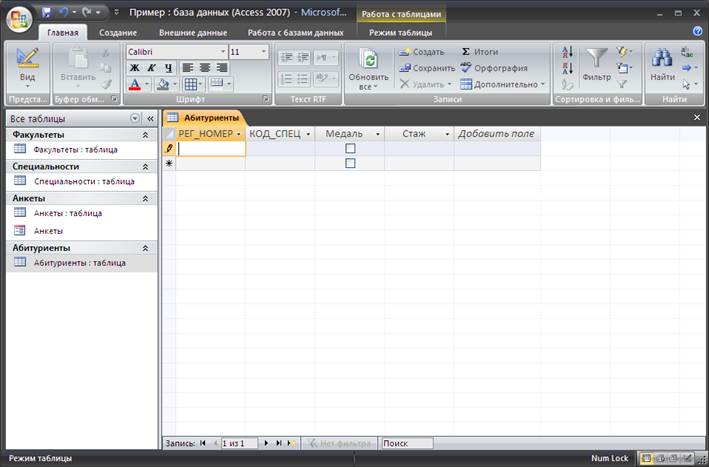Collapse the Анкеты group in the navigation pane

pyautogui.click(x=145, y=198)
